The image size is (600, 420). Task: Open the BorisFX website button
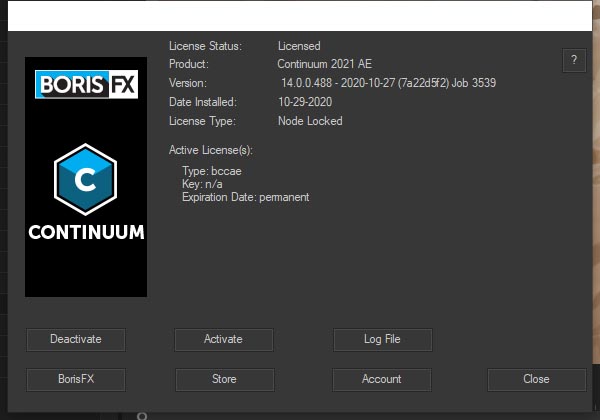click(76, 379)
